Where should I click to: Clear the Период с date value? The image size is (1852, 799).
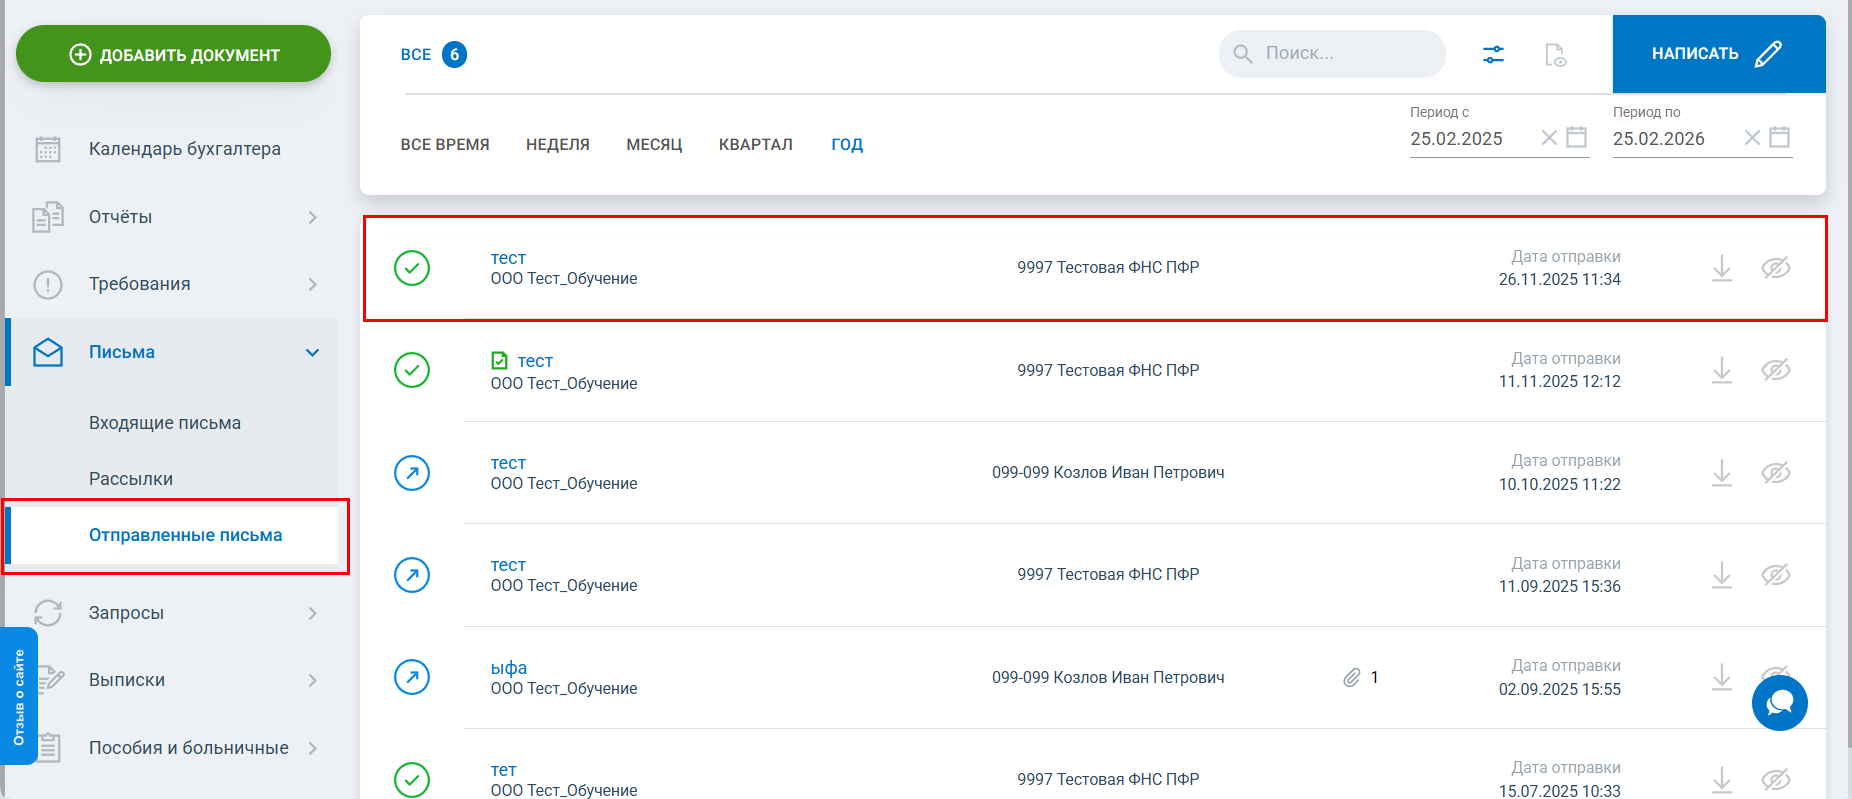[x=1549, y=138]
